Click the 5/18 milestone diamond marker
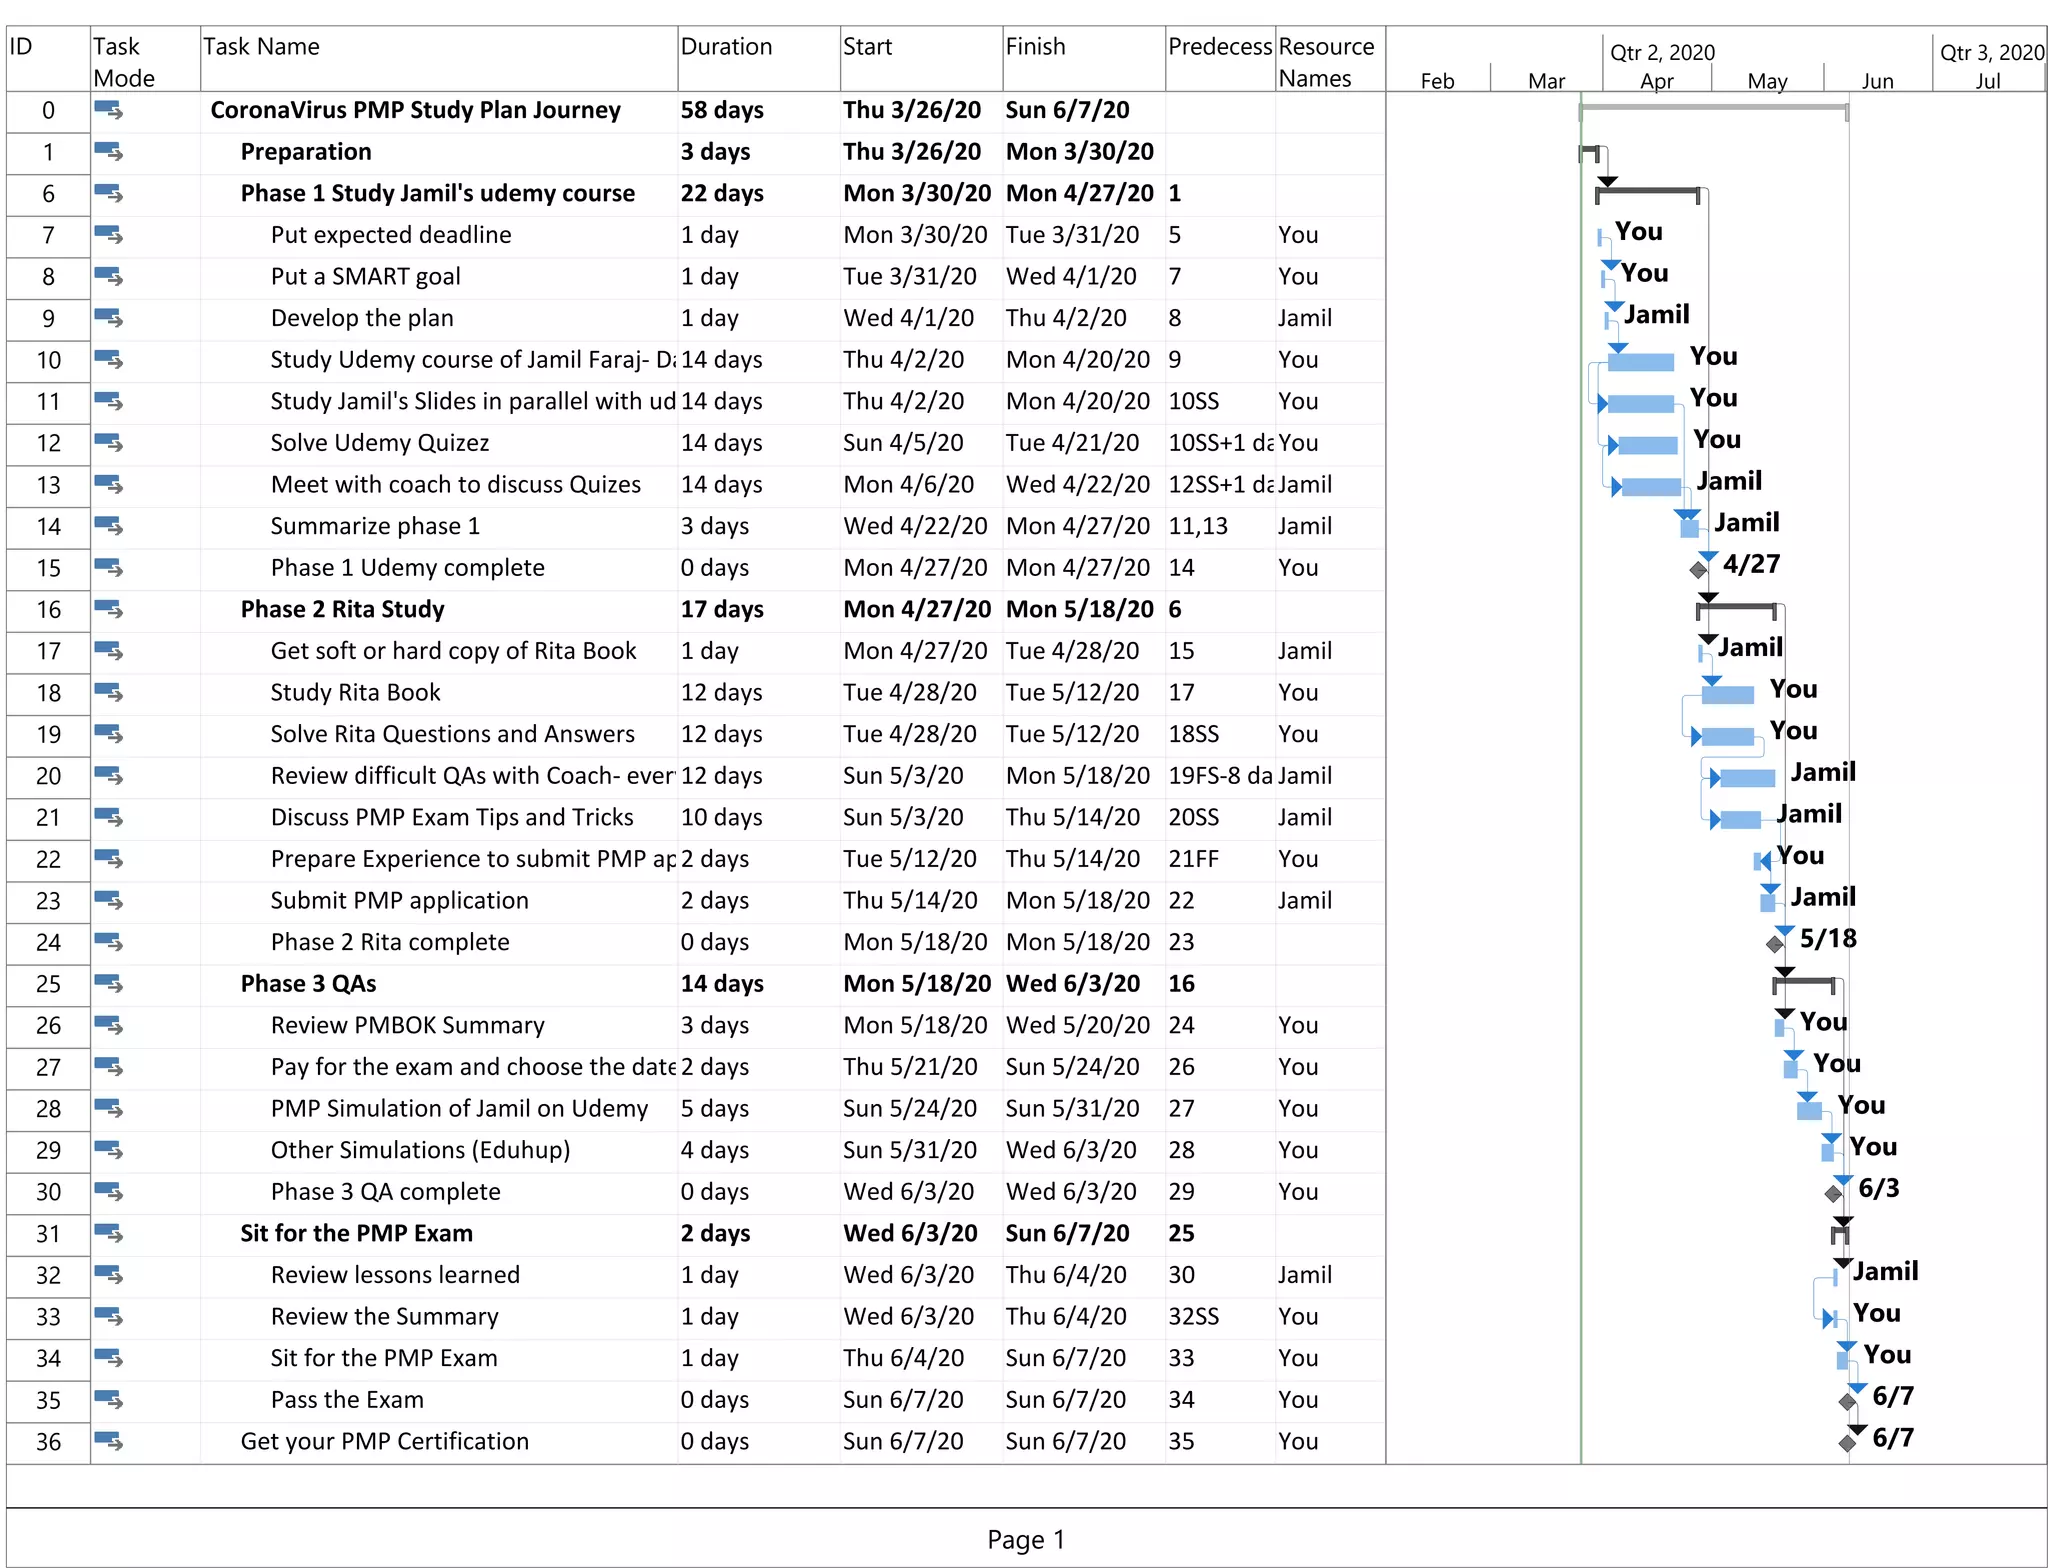This screenshot has width=2048, height=1568. pyautogui.click(x=1775, y=944)
